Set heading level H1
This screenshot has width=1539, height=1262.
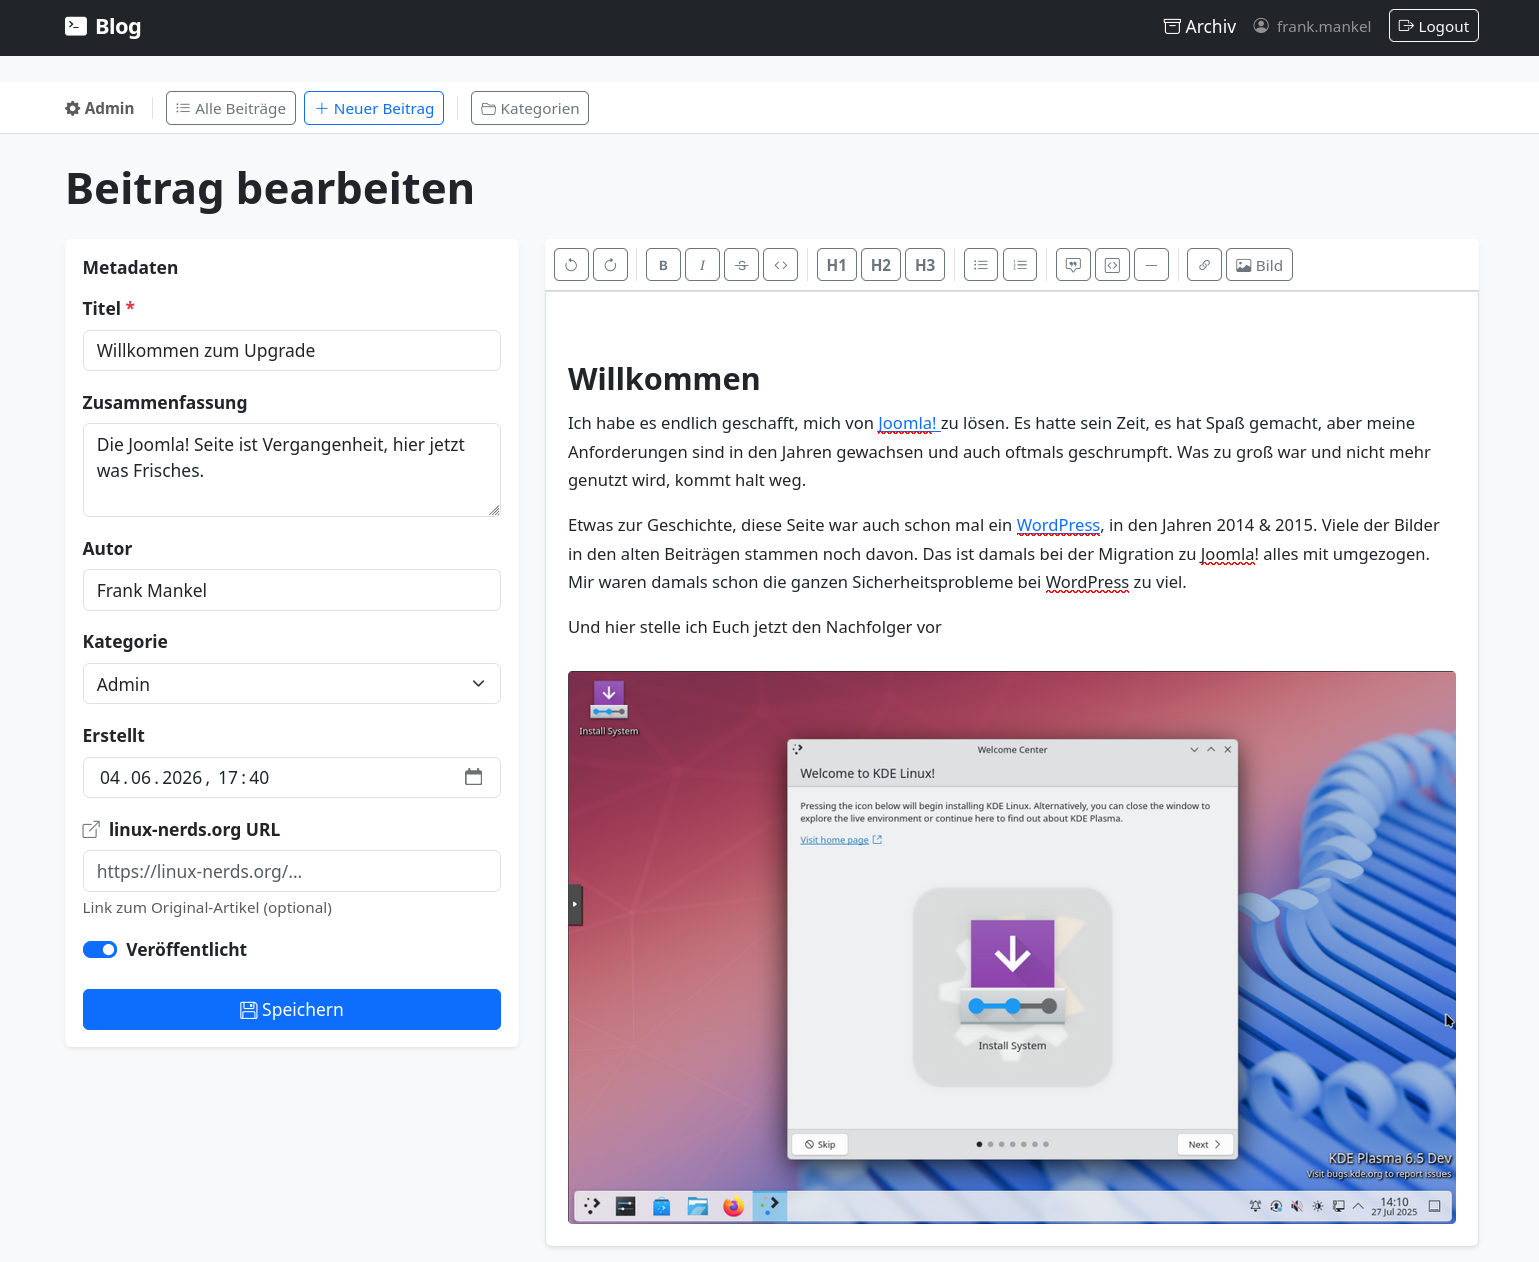(x=837, y=265)
